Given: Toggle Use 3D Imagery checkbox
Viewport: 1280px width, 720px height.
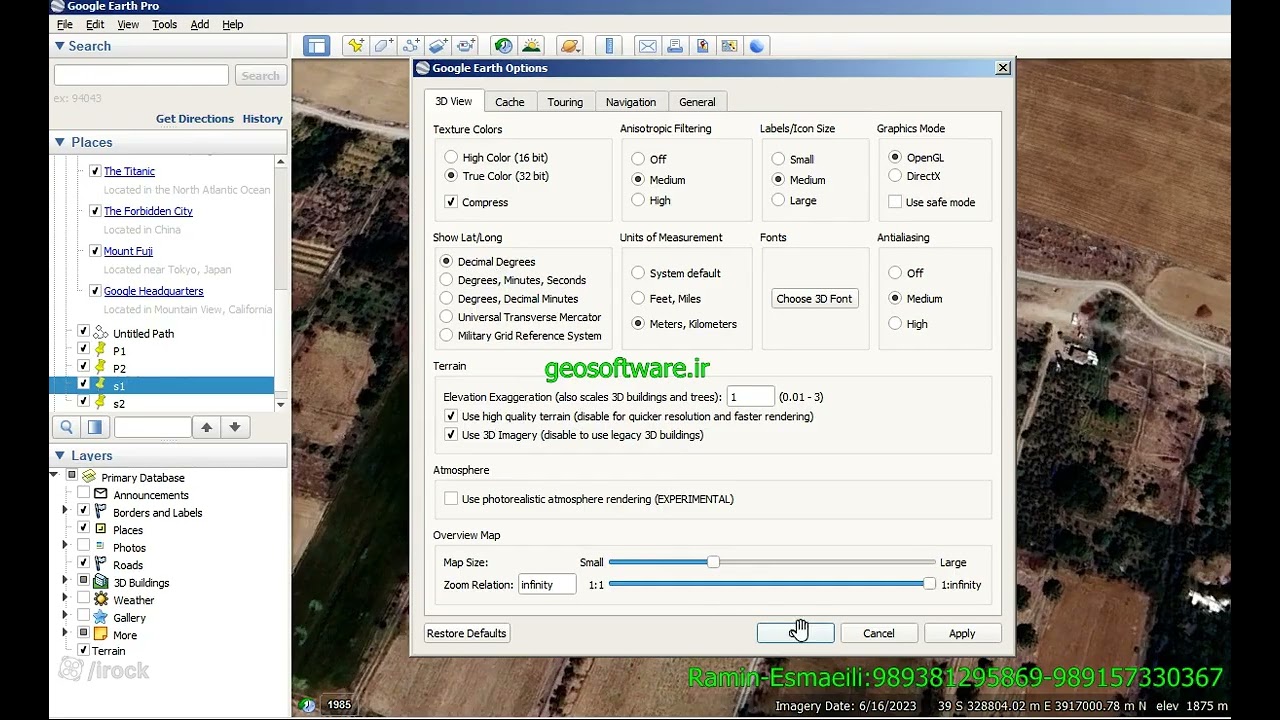Looking at the screenshot, I should pos(451,435).
